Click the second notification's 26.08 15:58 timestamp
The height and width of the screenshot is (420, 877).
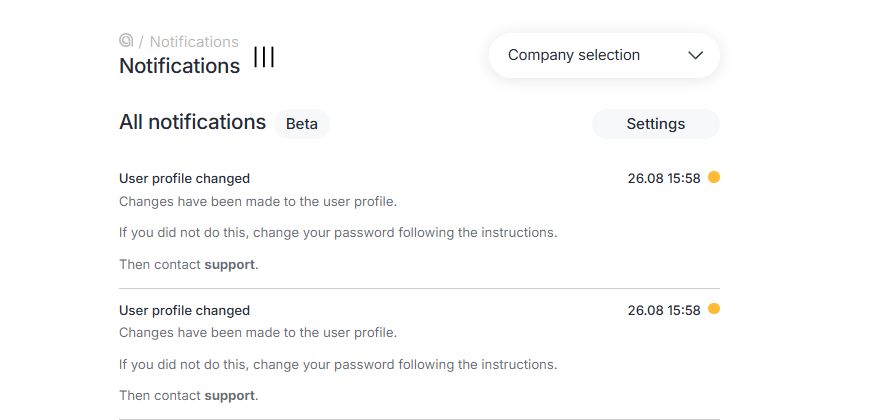click(x=664, y=310)
